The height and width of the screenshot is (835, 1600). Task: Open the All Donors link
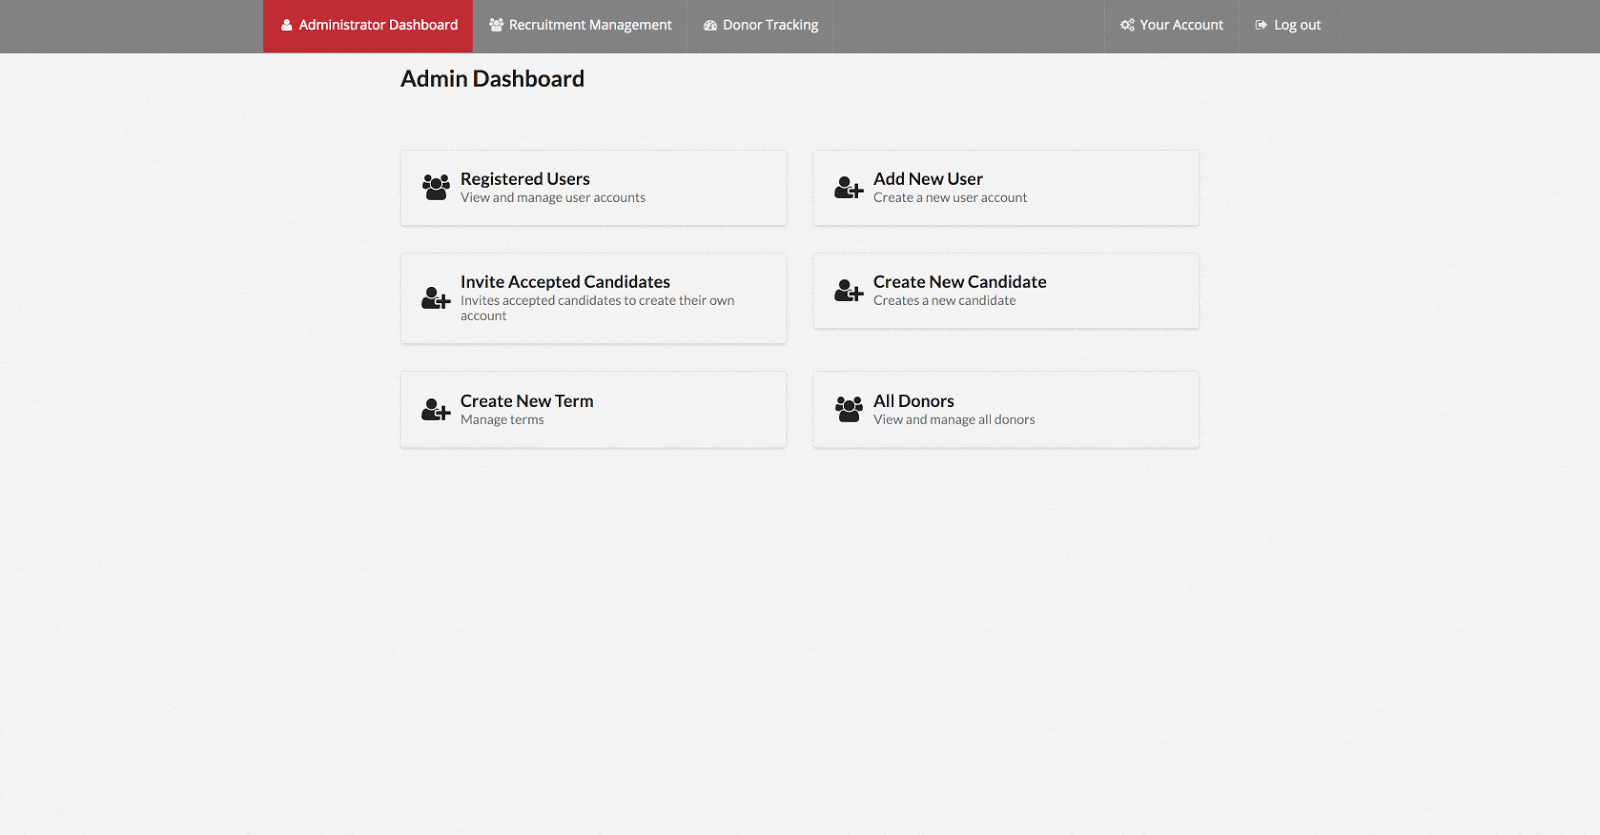tap(914, 401)
